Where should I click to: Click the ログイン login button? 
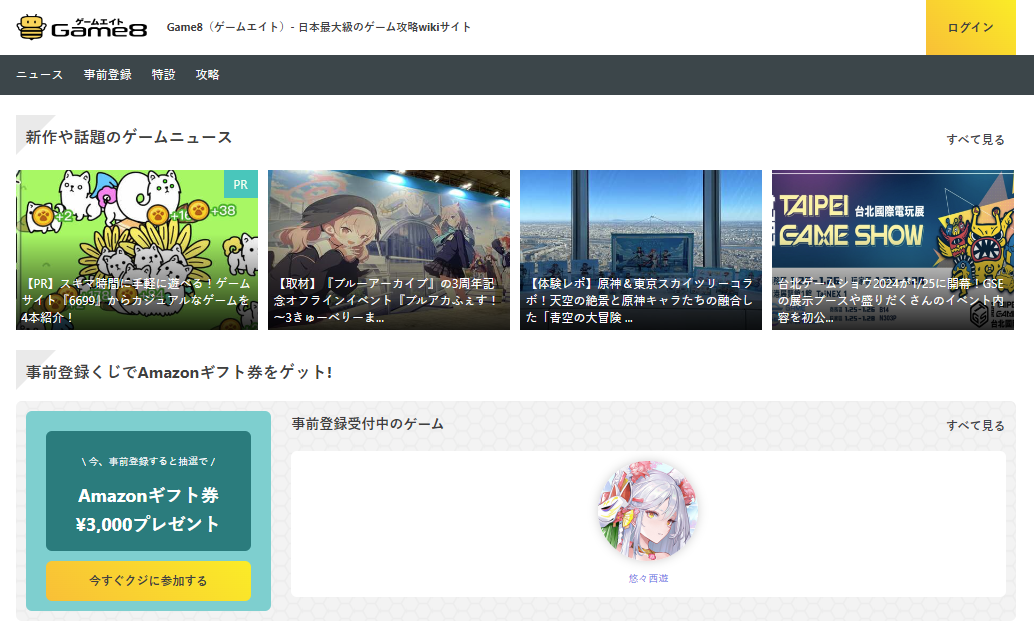(970, 27)
